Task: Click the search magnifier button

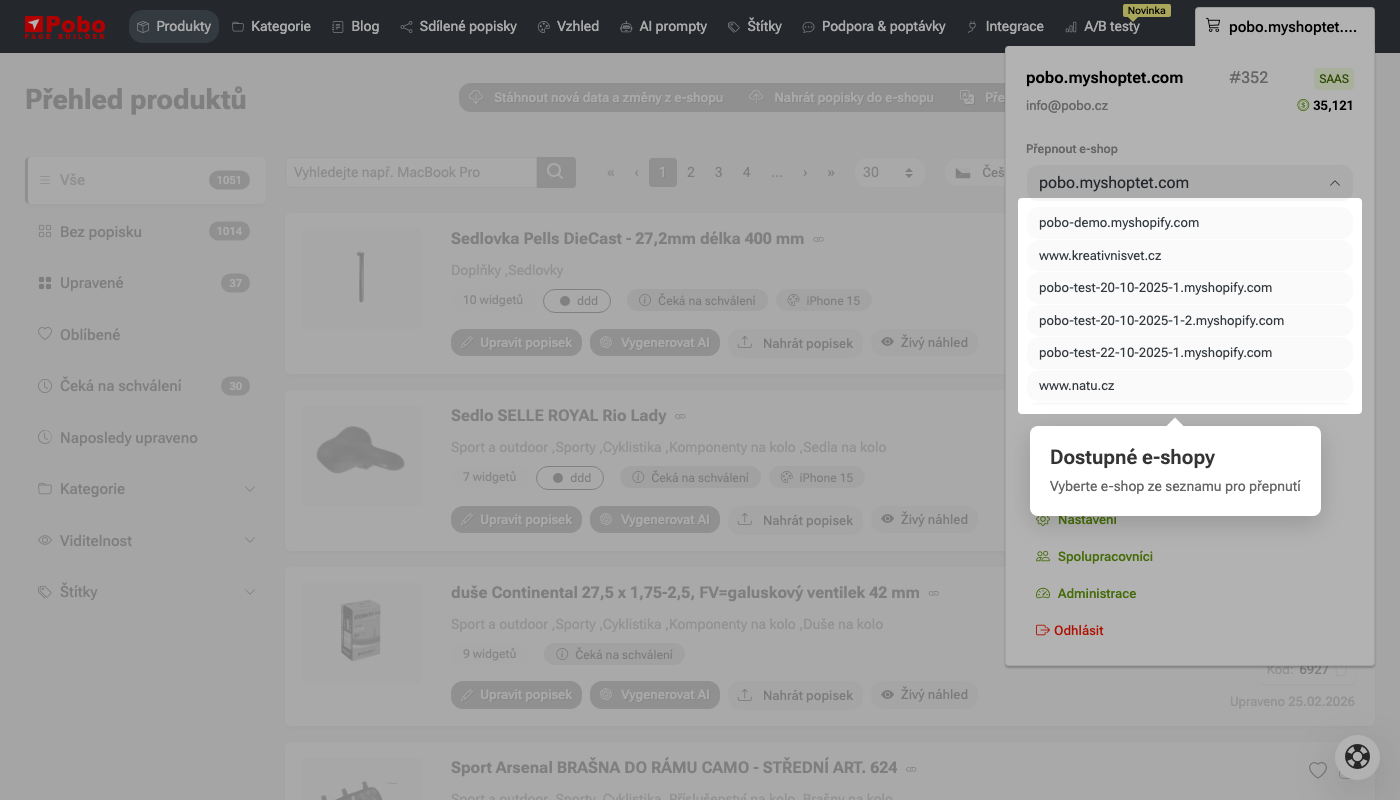Action: (x=556, y=172)
